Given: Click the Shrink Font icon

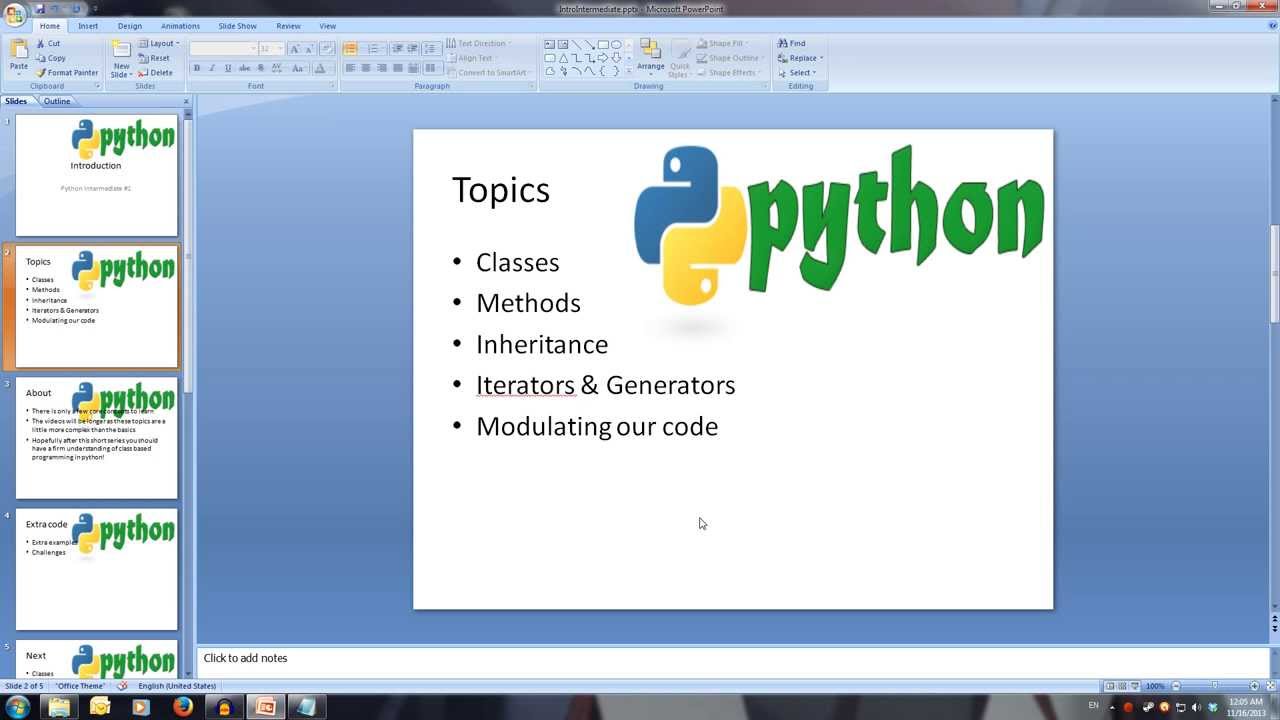Looking at the screenshot, I should [x=309, y=49].
